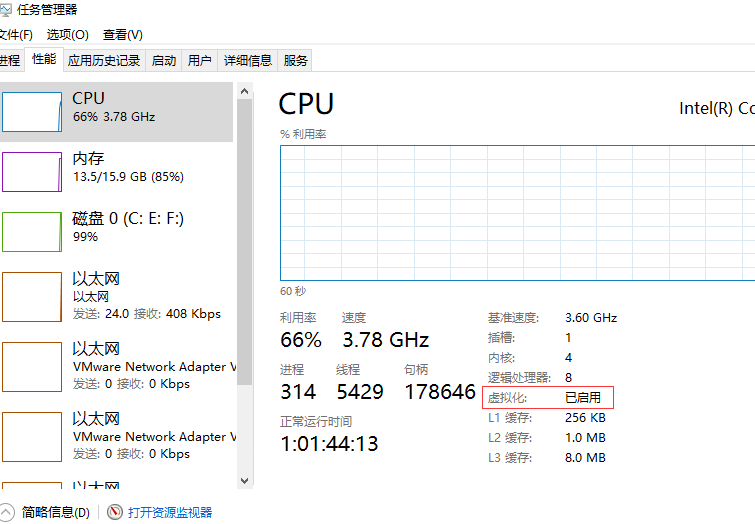Click the sidebar scroll down arrow
The image size is (755, 524).
(244, 481)
